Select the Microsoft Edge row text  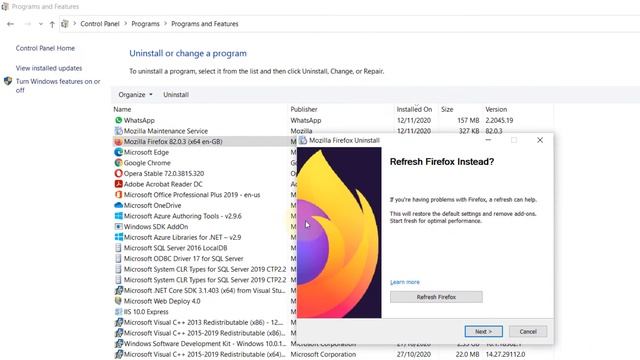click(x=146, y=152)
